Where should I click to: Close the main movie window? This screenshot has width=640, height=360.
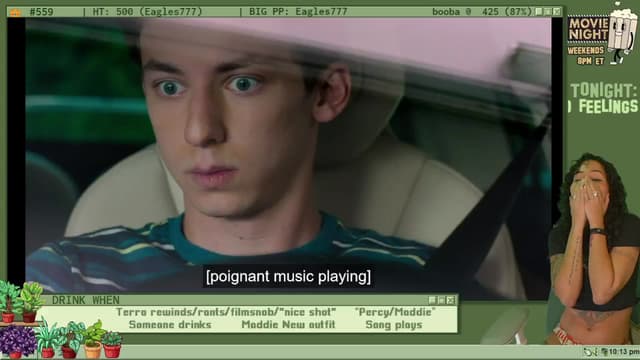[557, 12]
